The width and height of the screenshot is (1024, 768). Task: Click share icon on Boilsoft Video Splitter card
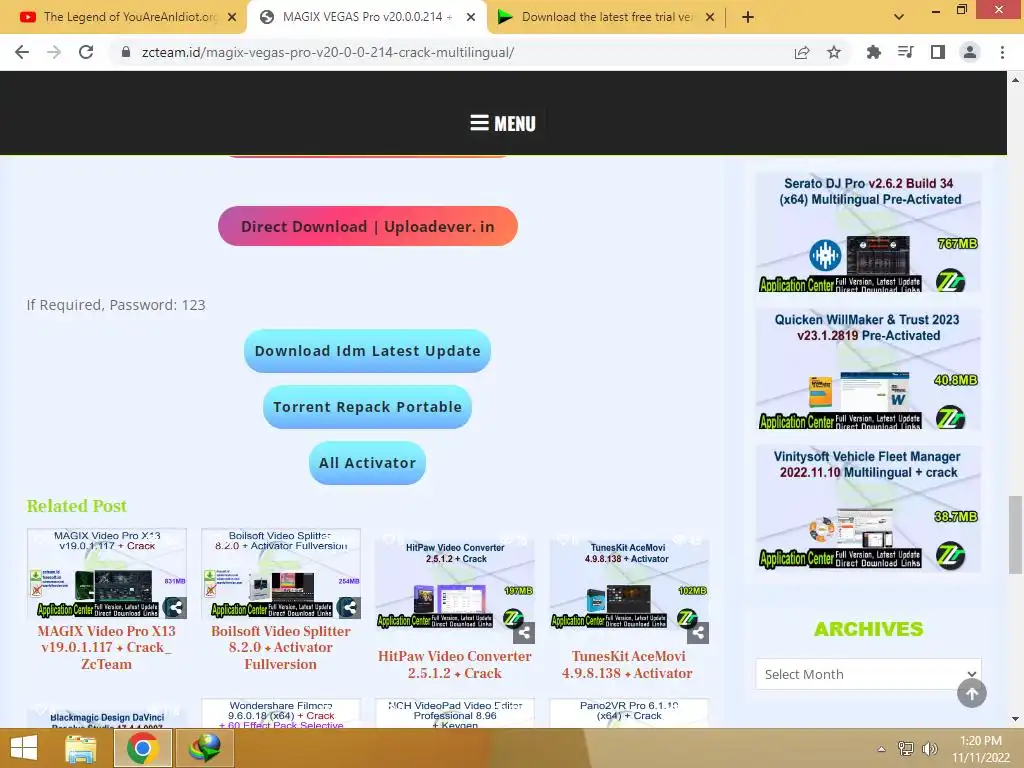click(349, 608)
